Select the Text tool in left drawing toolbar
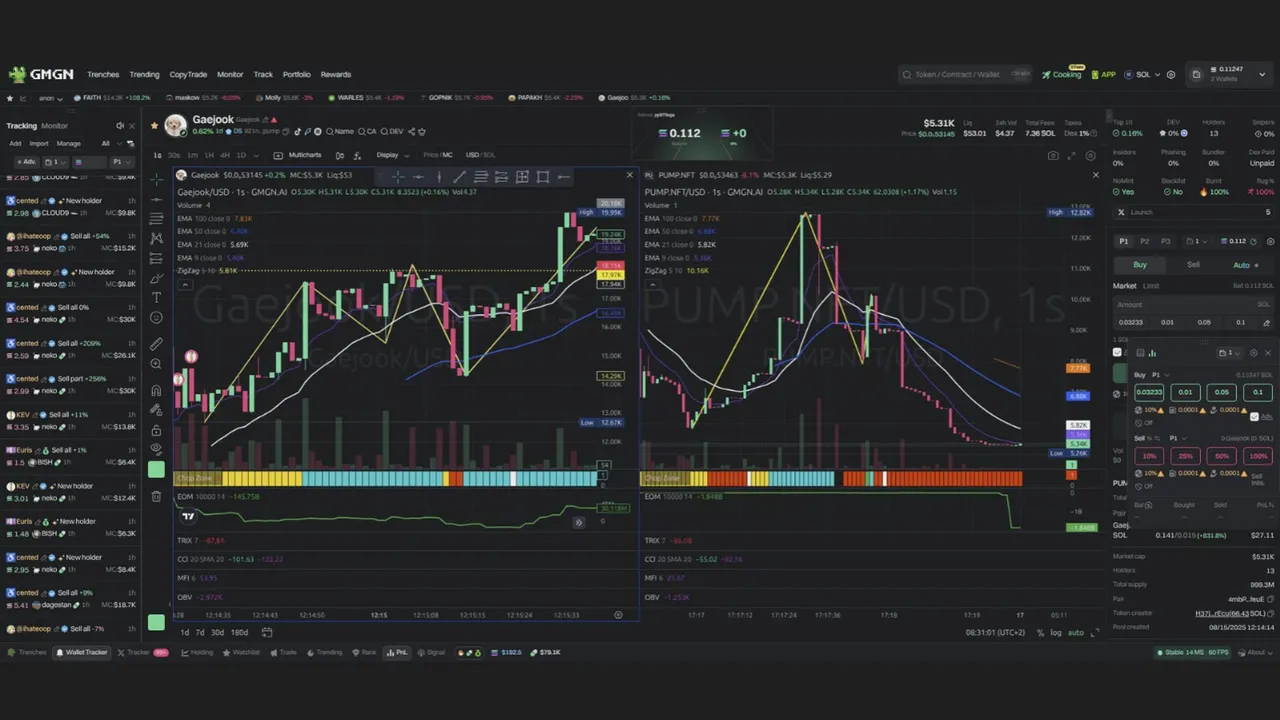The width and height of the screenshot is (1280, 720). [156, 297]
